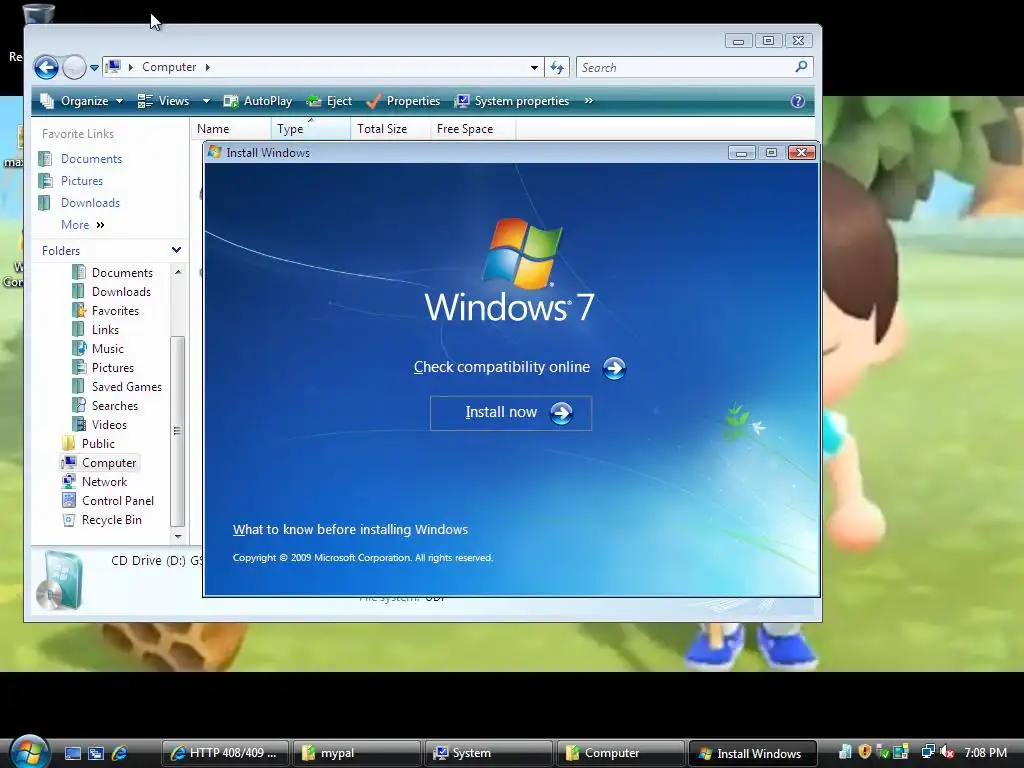Click the Views toolbar button

click(164, 101)
